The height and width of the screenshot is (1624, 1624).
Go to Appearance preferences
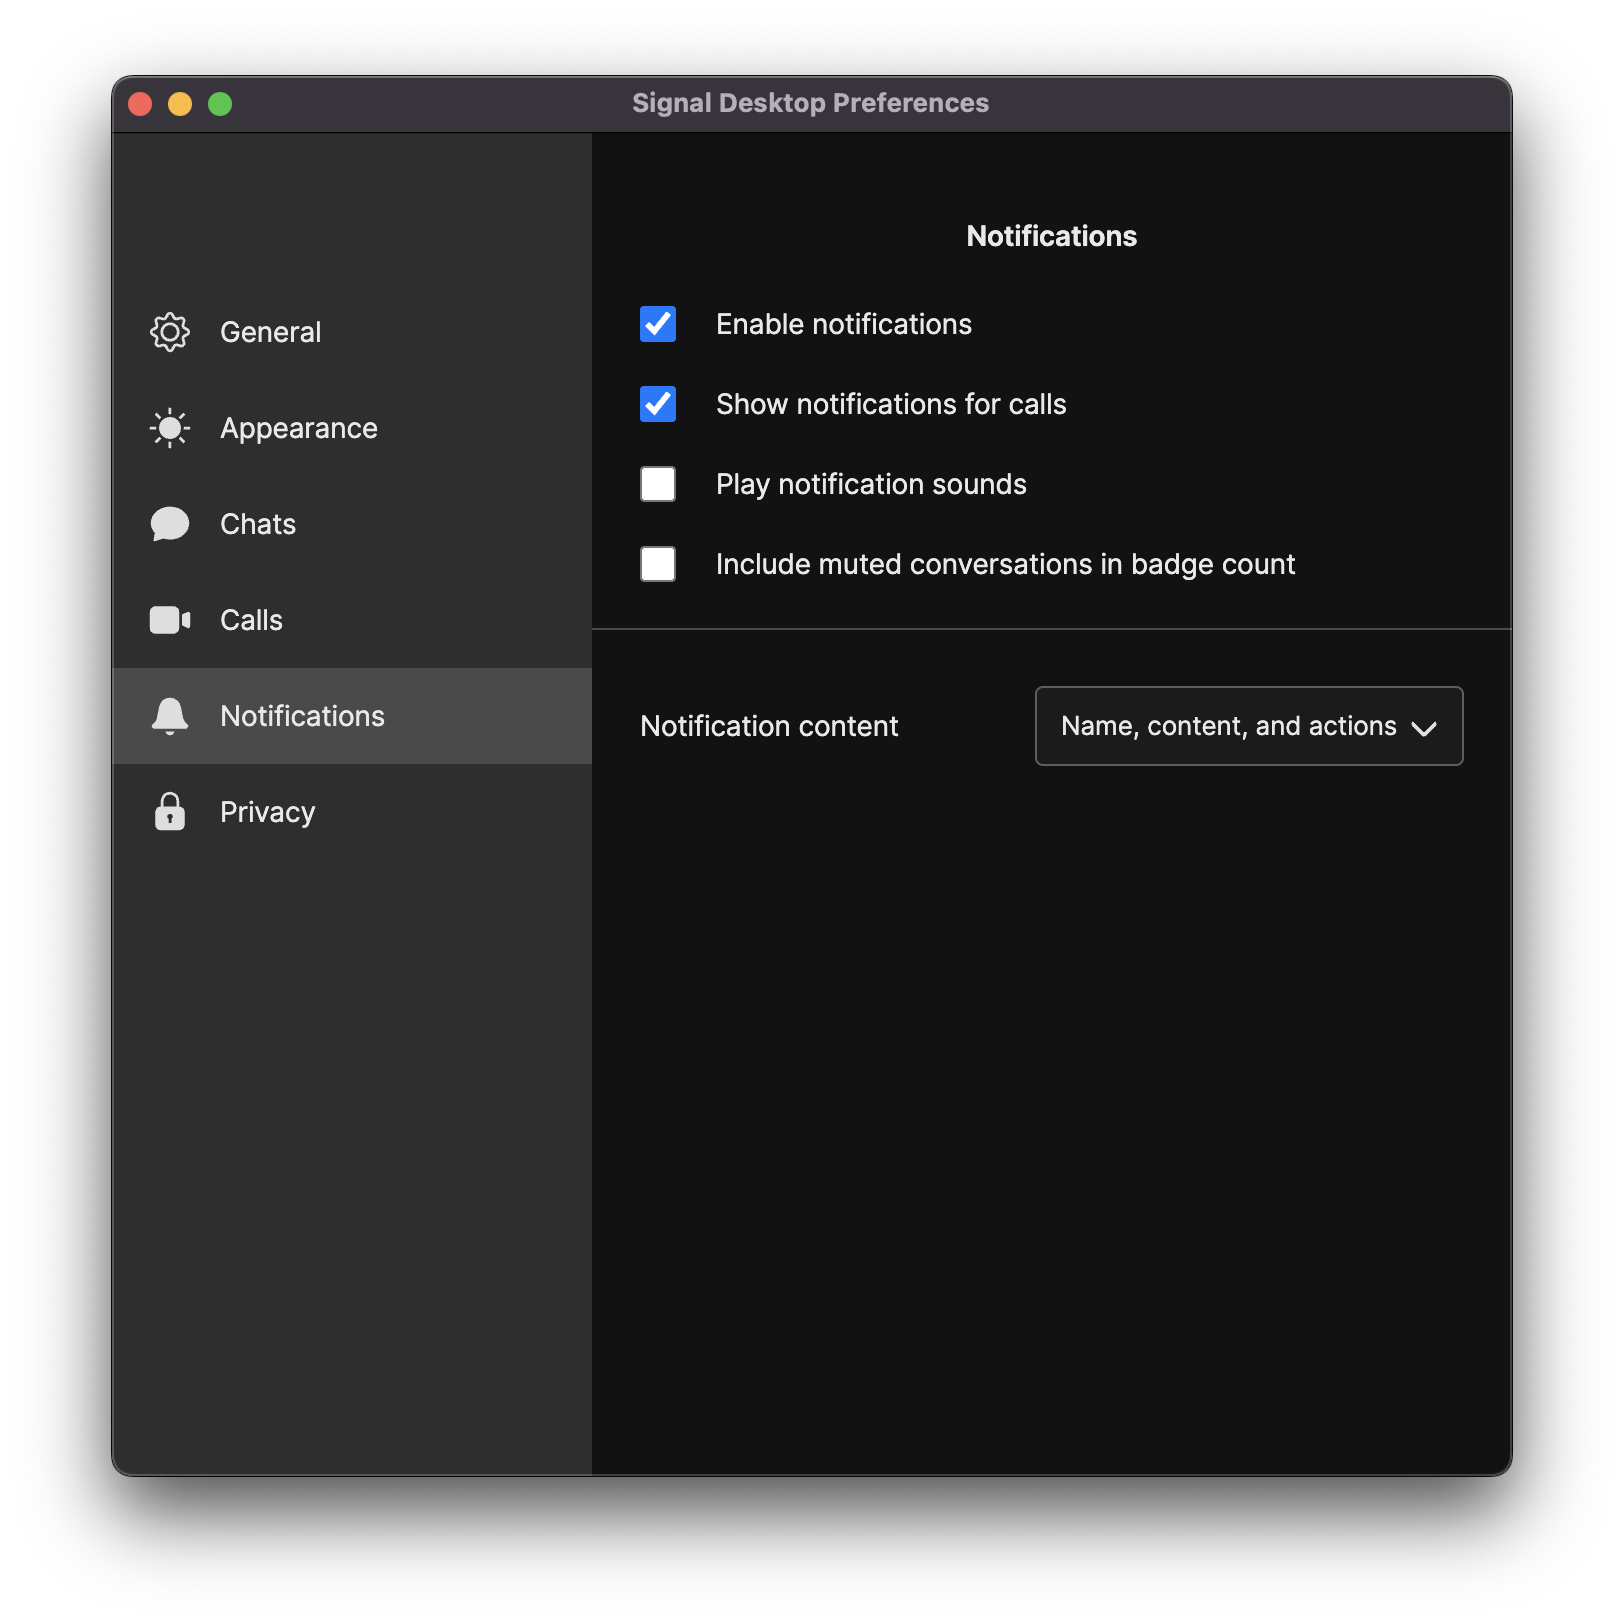[x=298, y=427]
